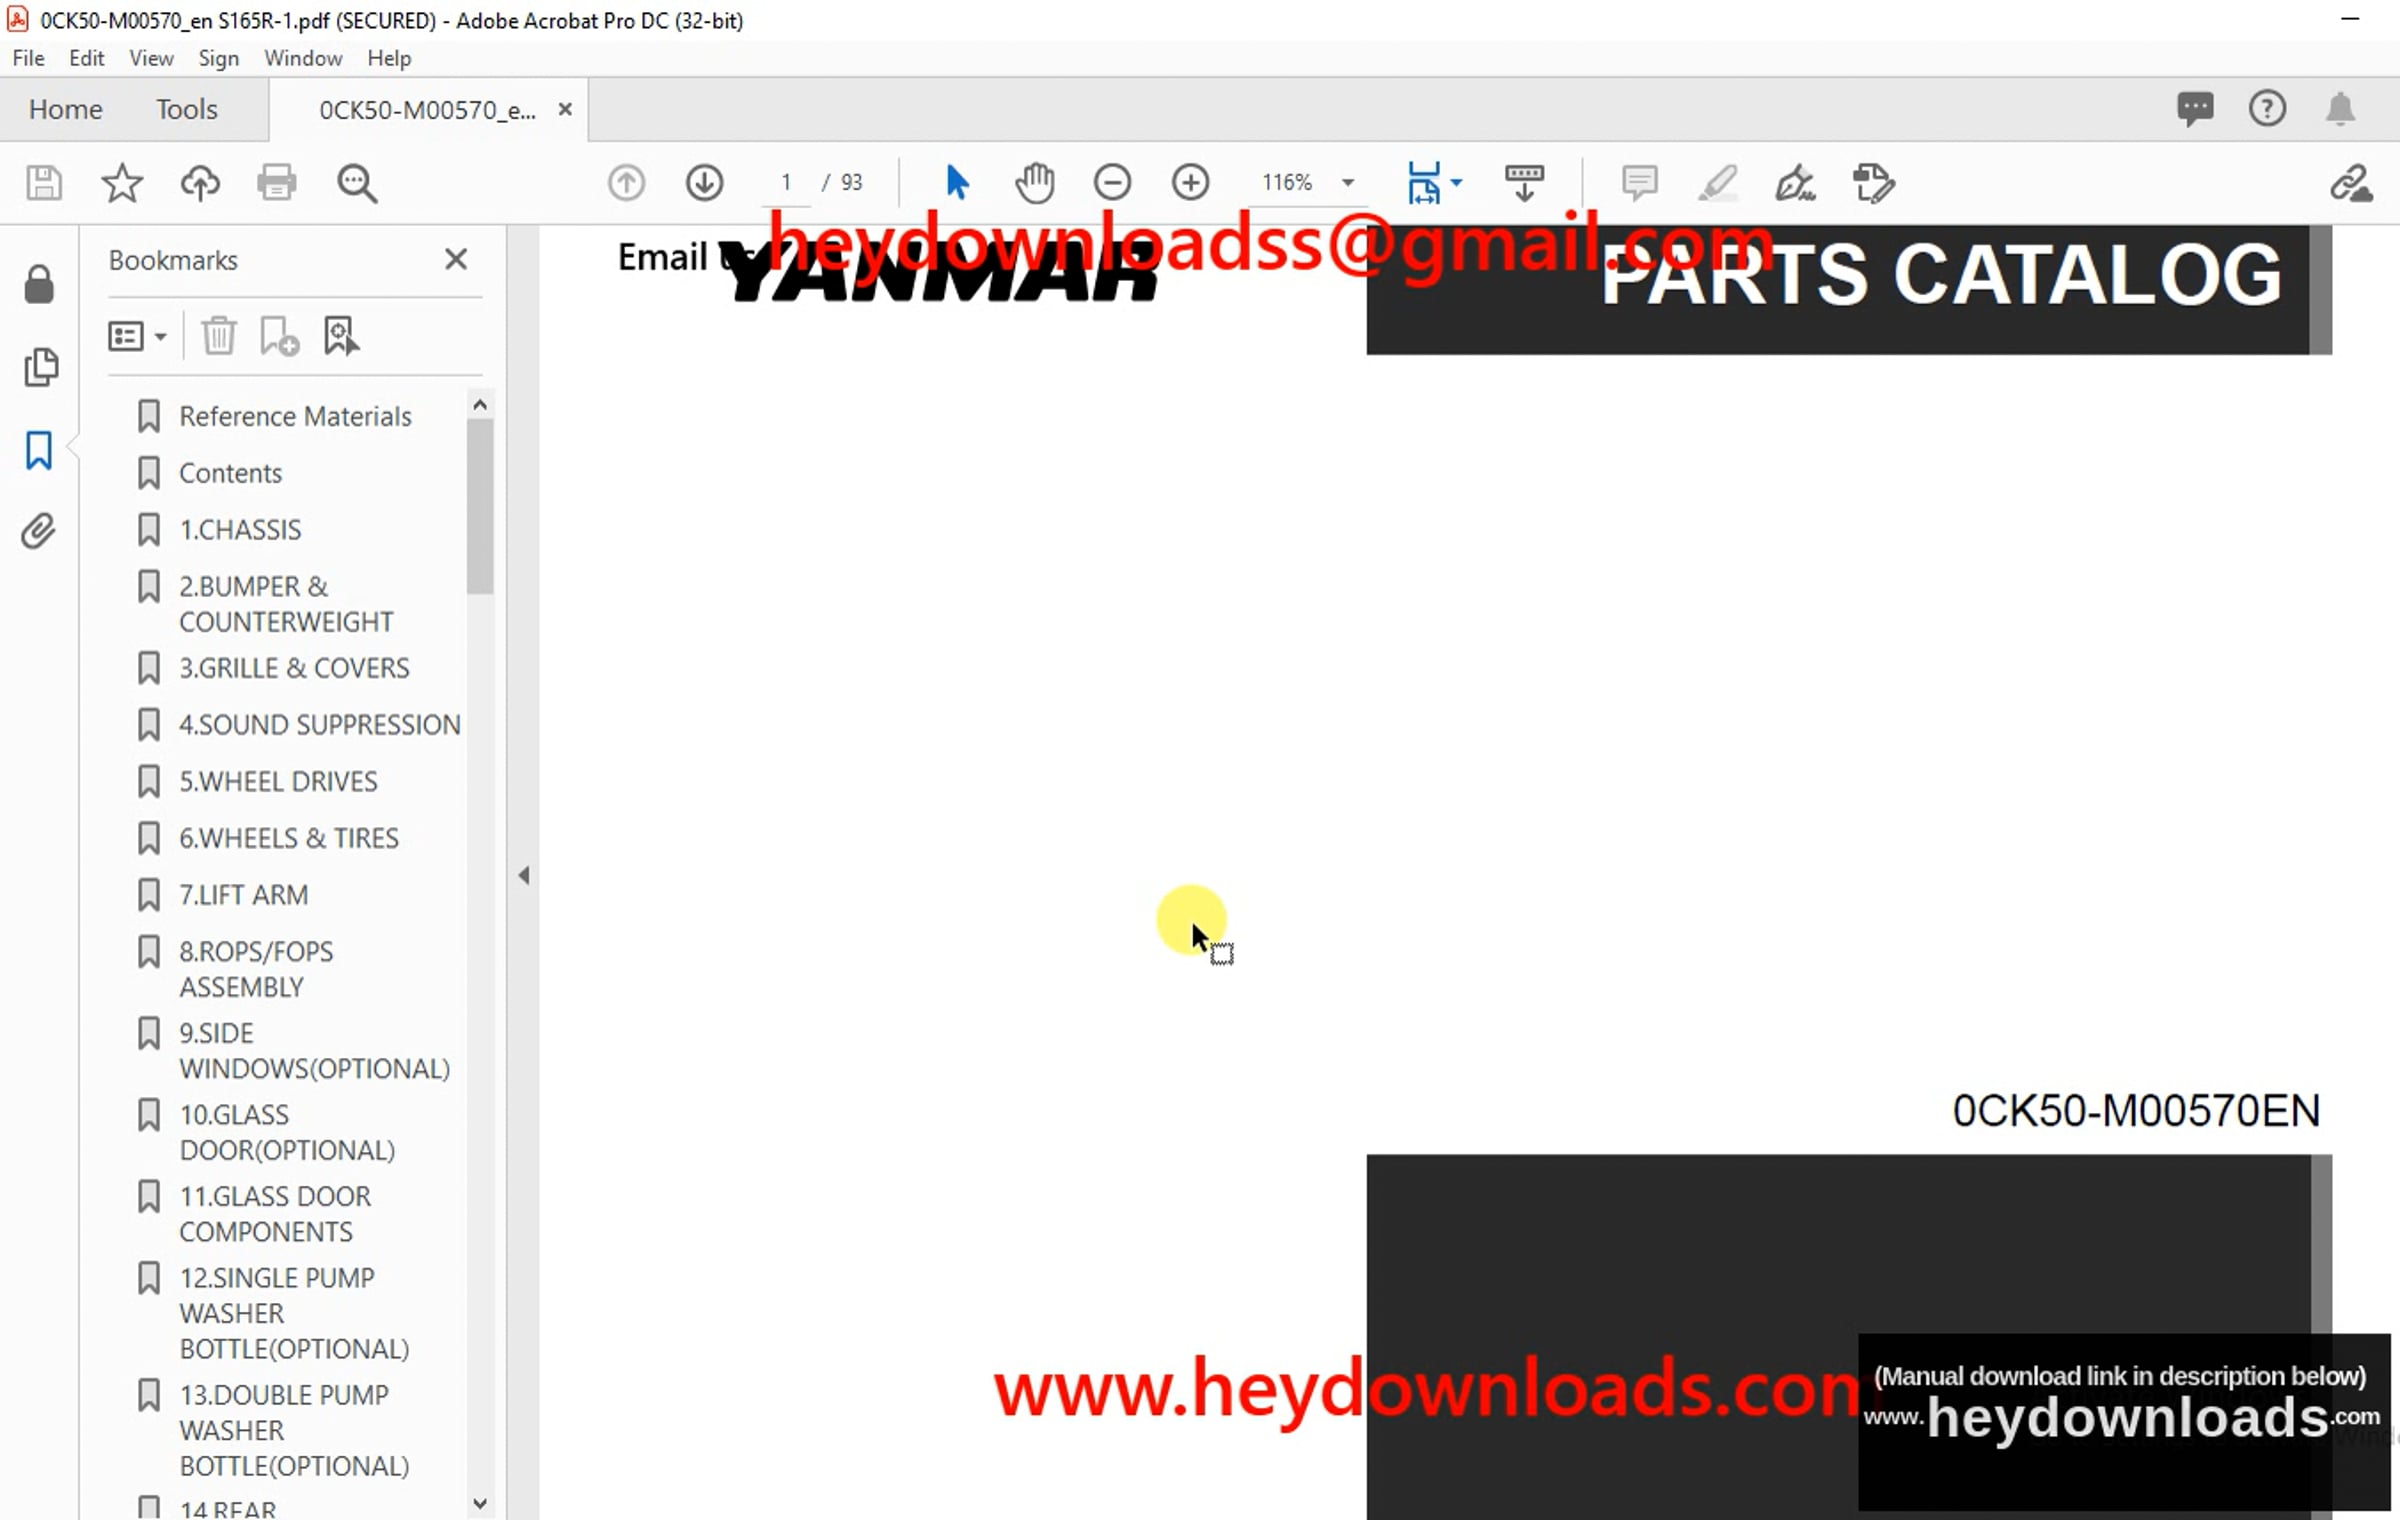
Task: Click the Zoom in plus icon
Action: tap(1190, 183)
